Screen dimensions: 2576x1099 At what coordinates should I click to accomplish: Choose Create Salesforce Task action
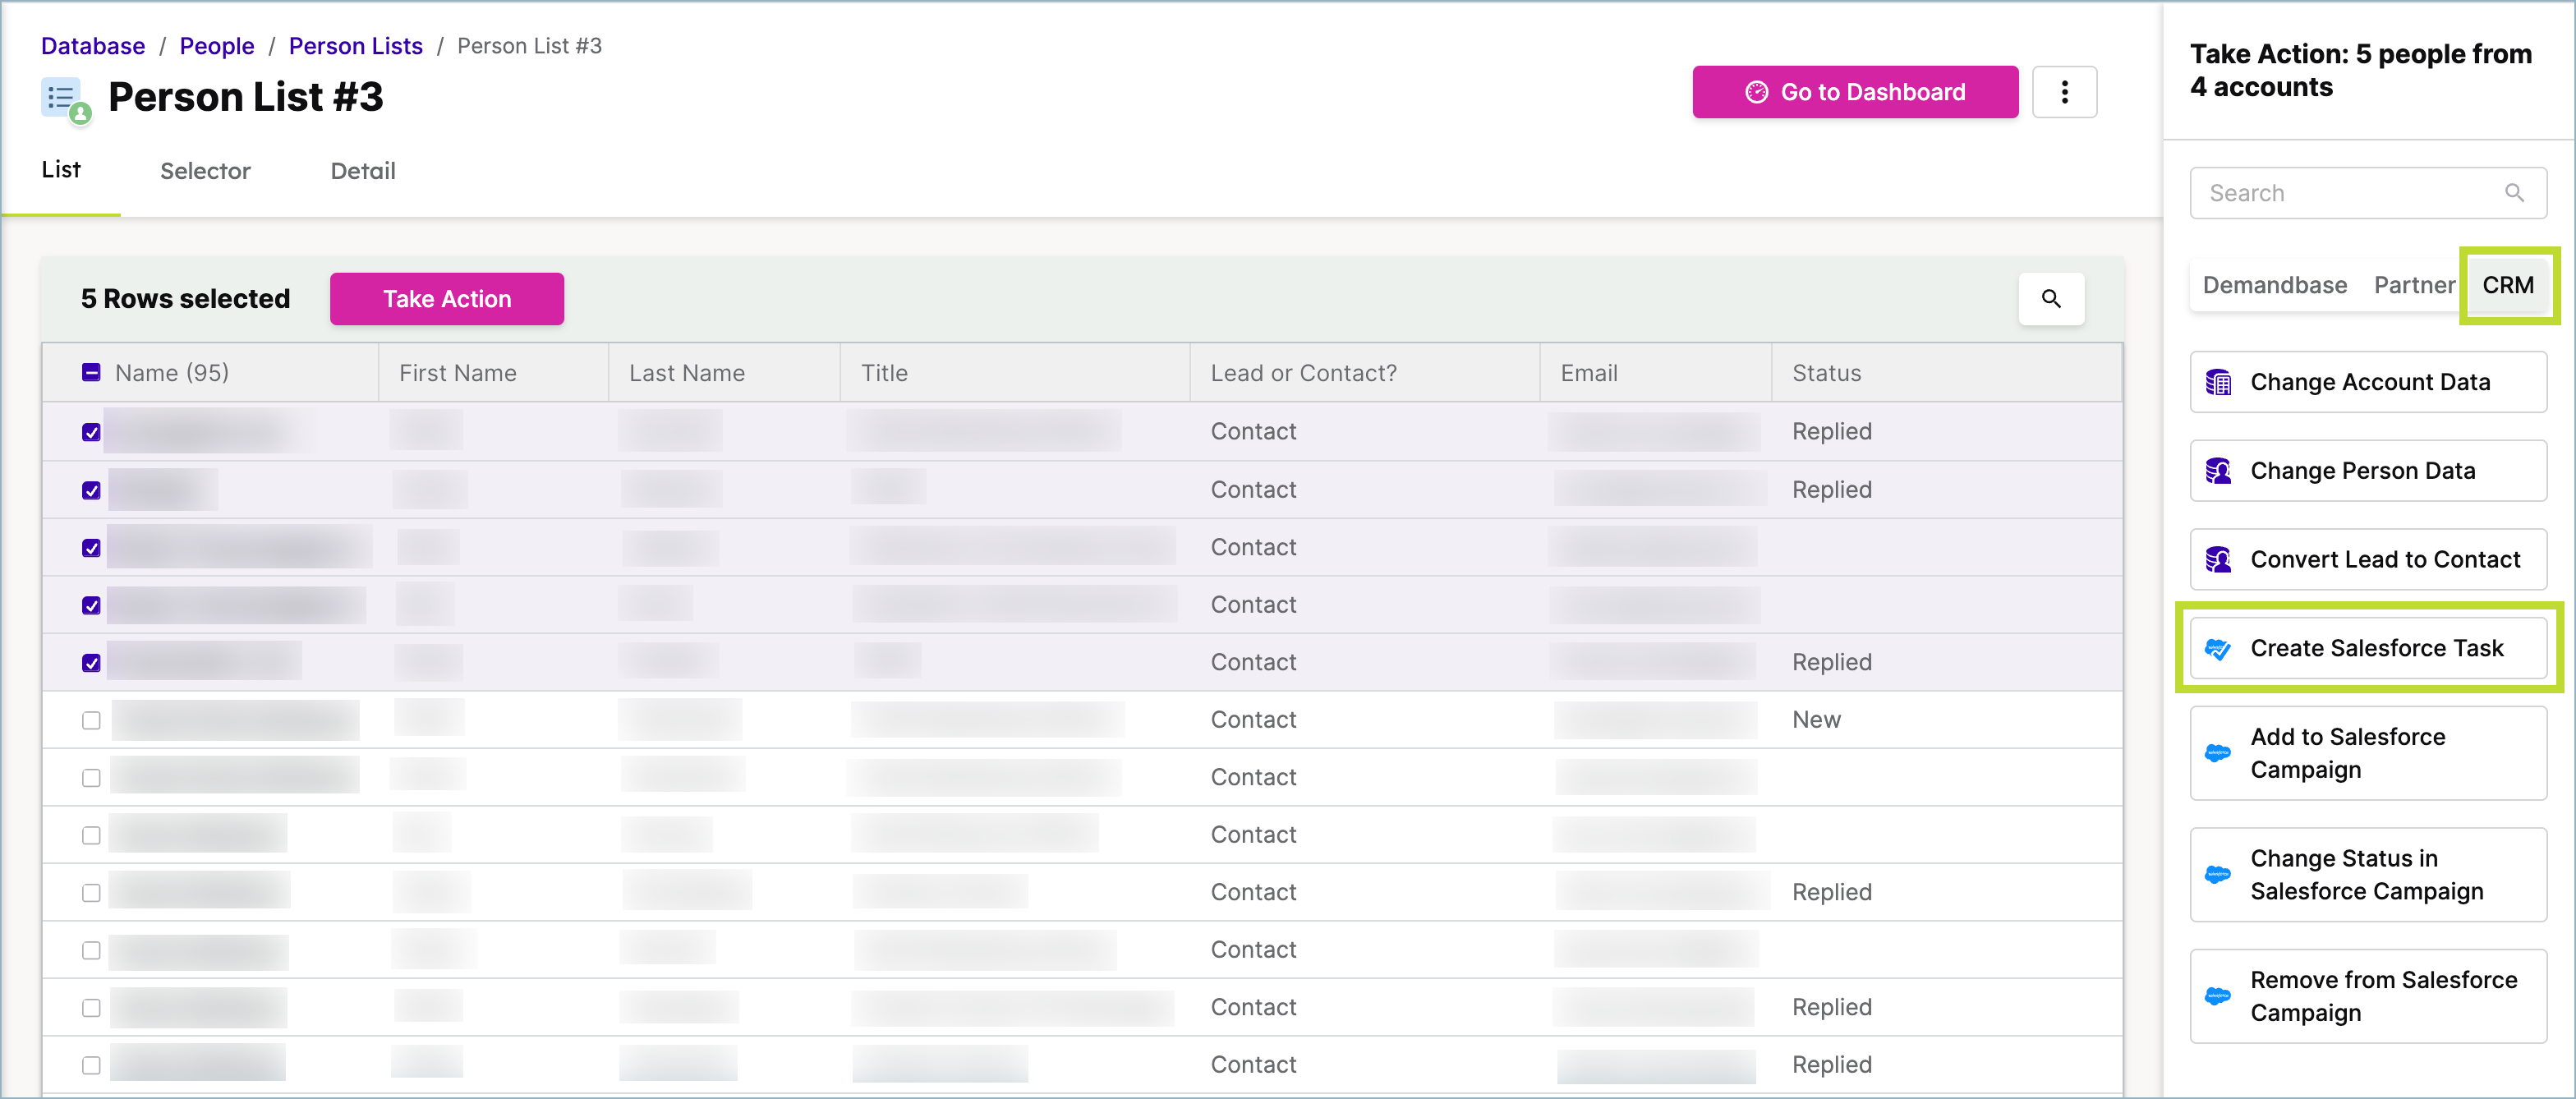(2368, 648)
